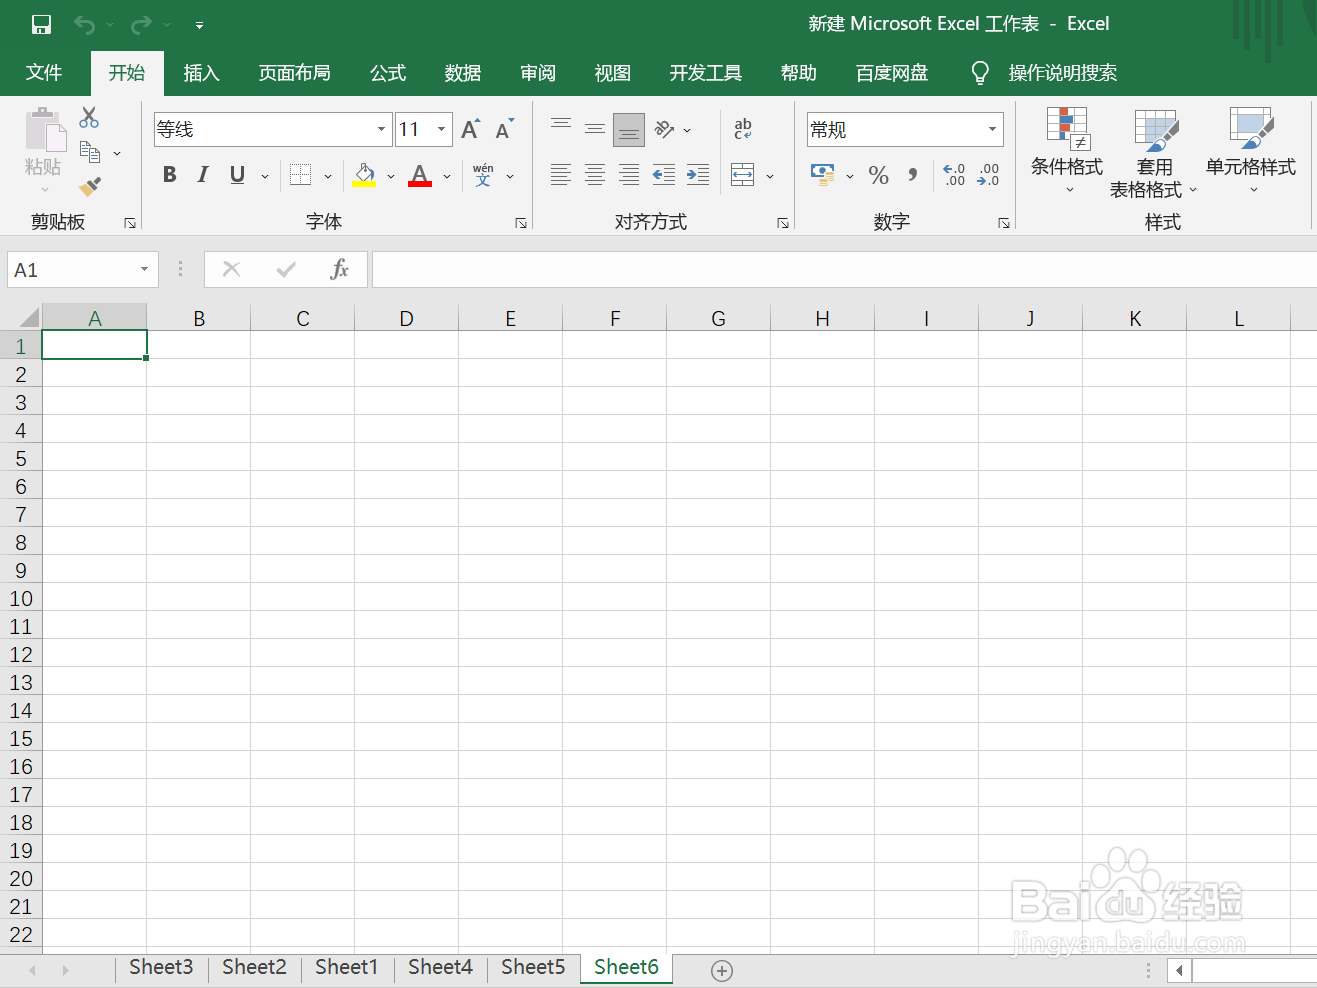Open the number format 常规 dropdown

992,129
